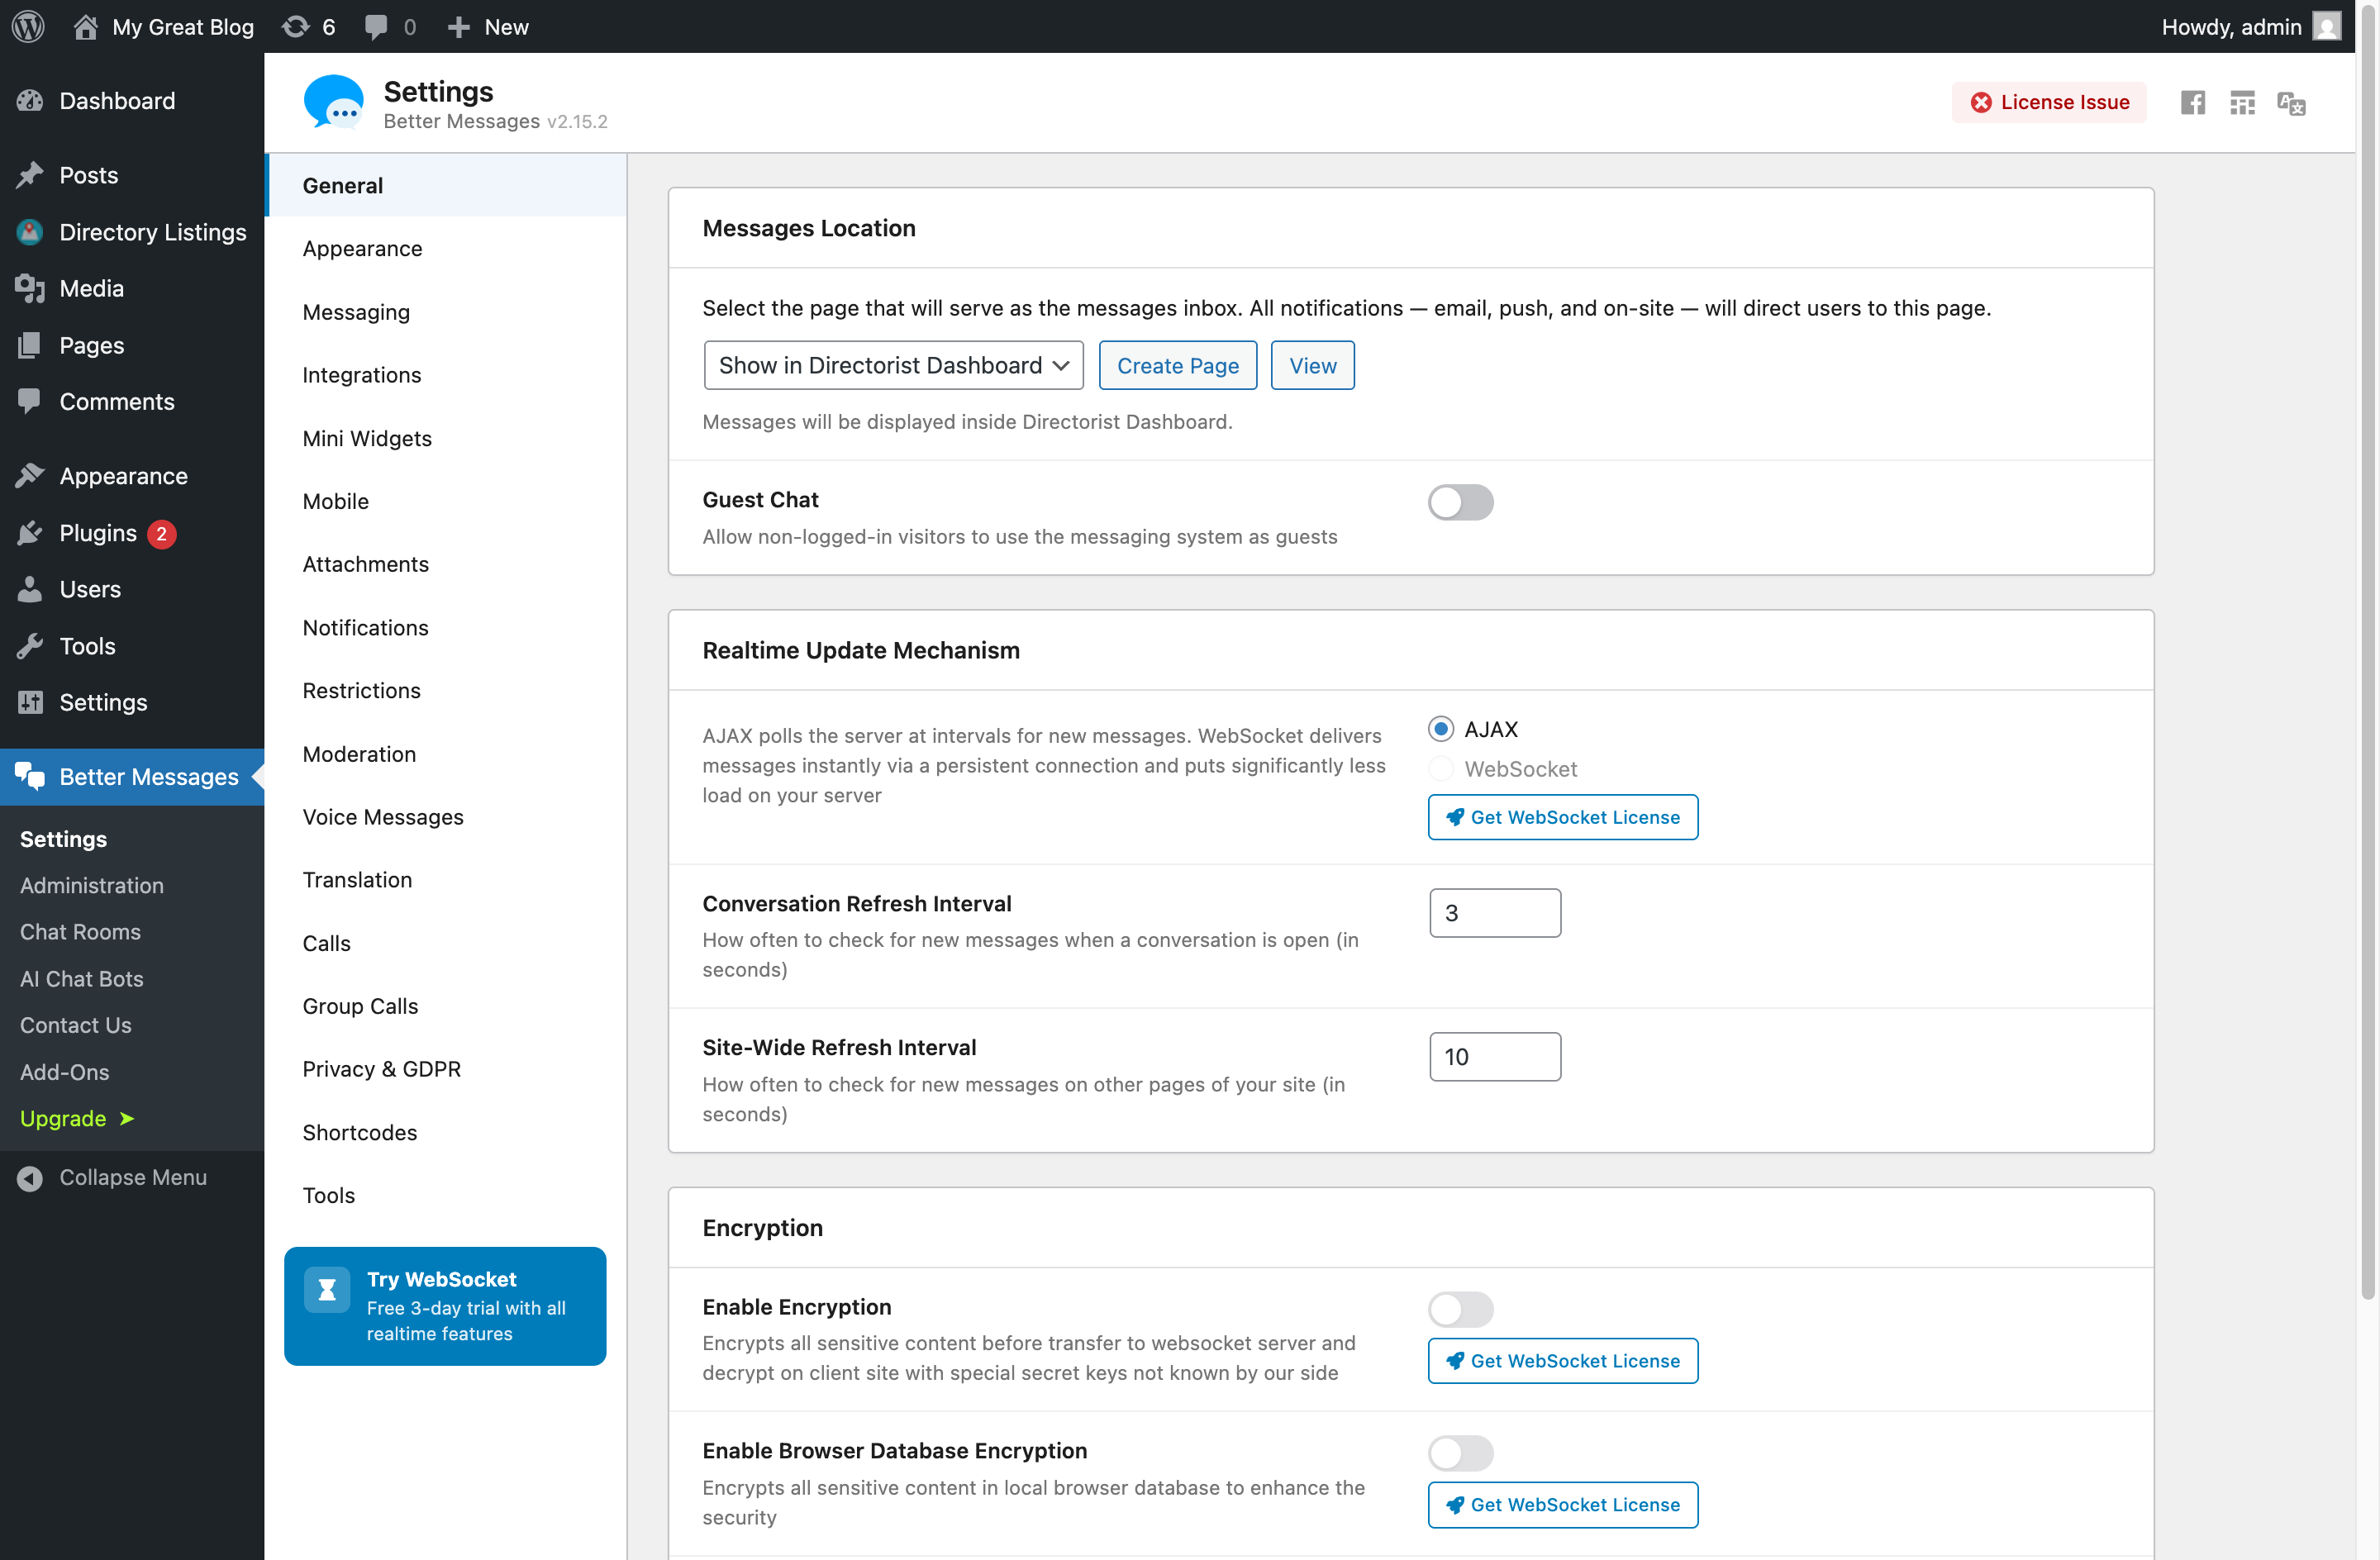Select the General settings tab
Screen dimensions: 2380x1560
point(446,185)
